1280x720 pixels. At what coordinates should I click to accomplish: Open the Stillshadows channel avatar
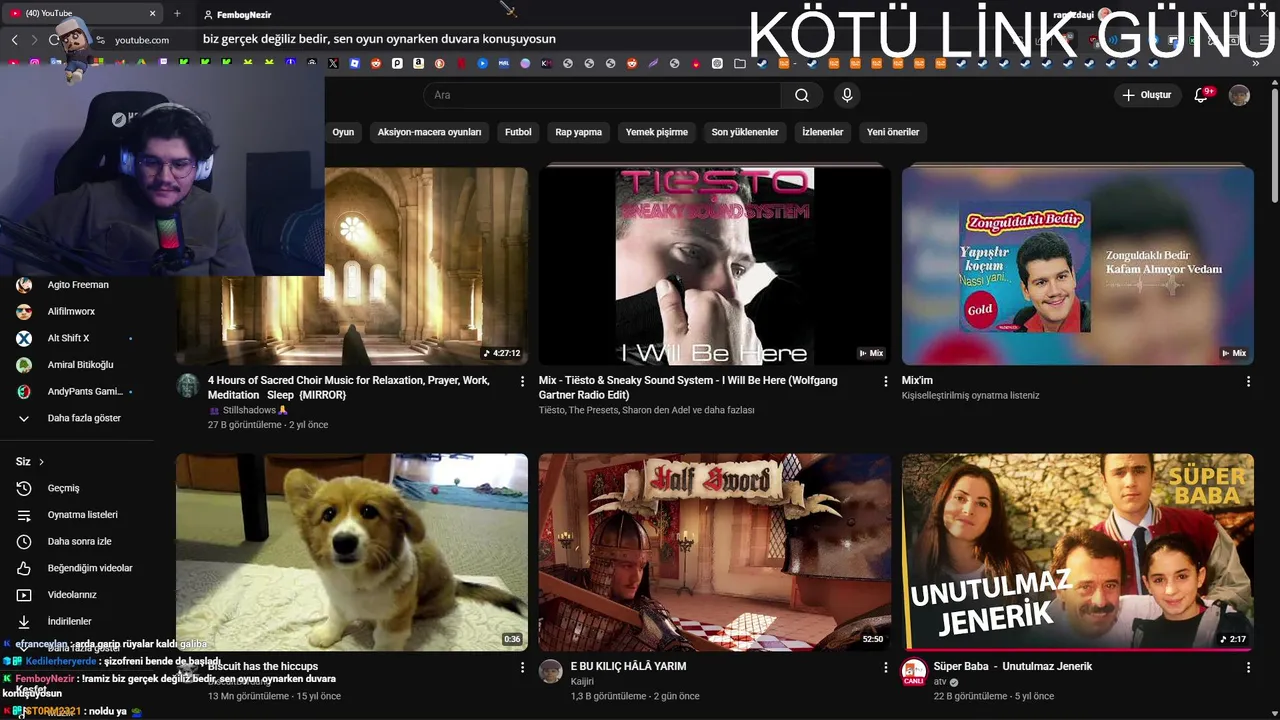[188, 386]
